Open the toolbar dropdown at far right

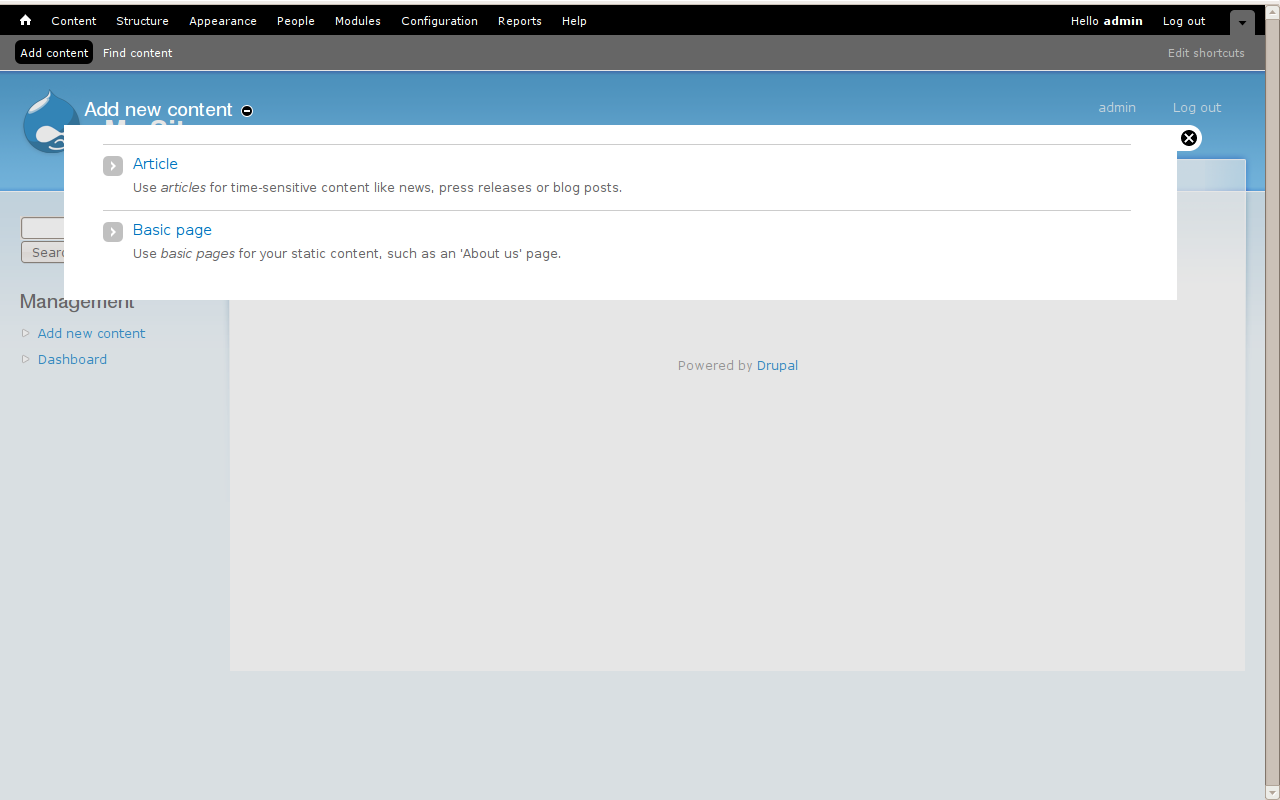coord(1241,21)
